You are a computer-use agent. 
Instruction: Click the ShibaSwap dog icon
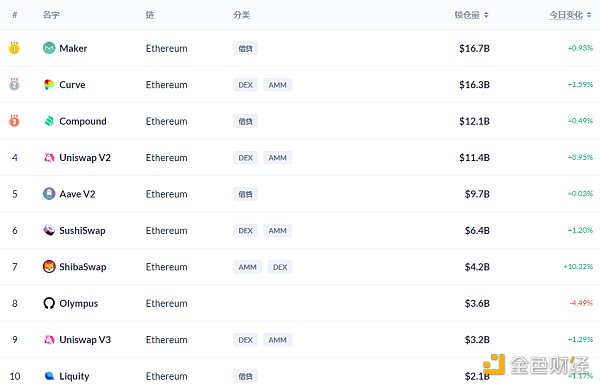pos(49,267)
